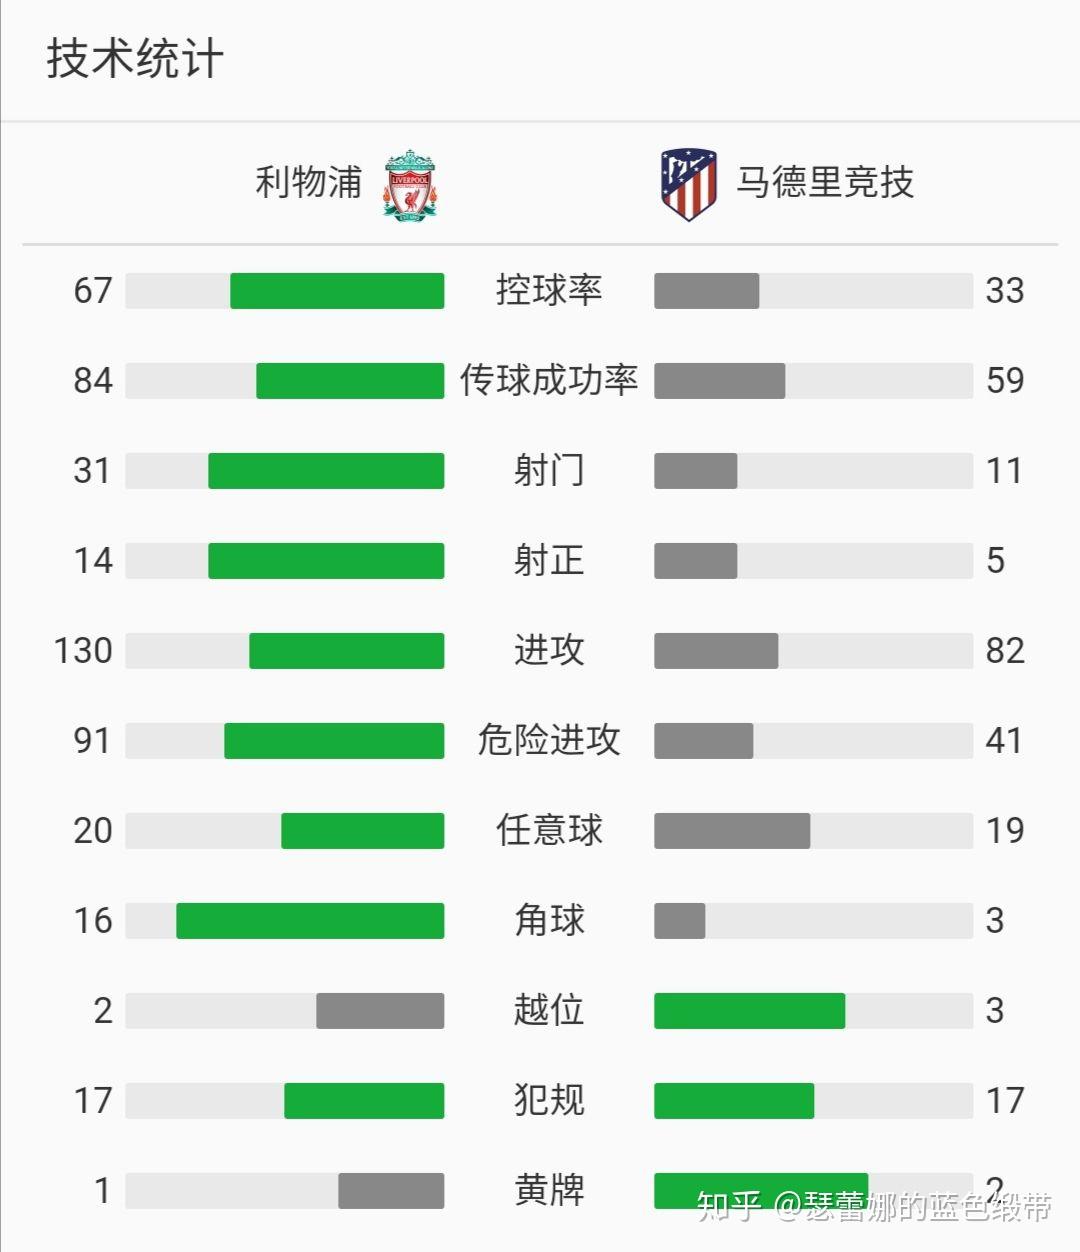Click Liverpool's green 射门 shots bar

(326, 470)
